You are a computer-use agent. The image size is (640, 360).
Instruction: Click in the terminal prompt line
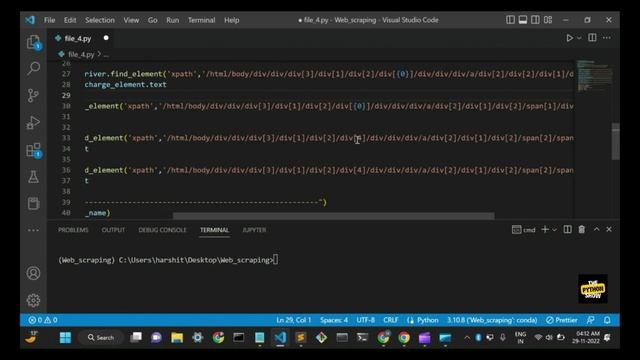pos(168,260)
